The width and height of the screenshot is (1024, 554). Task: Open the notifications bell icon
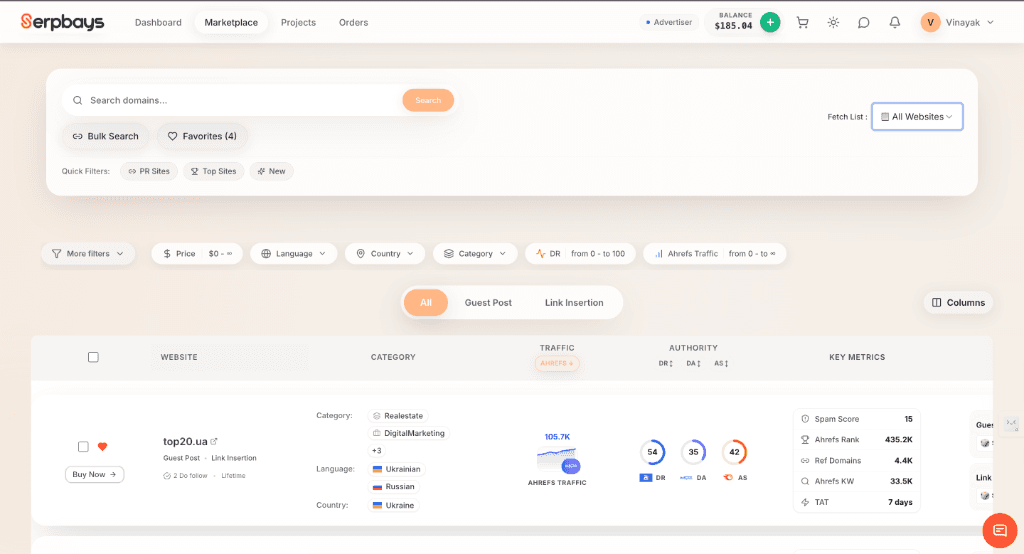click(895, 22)
